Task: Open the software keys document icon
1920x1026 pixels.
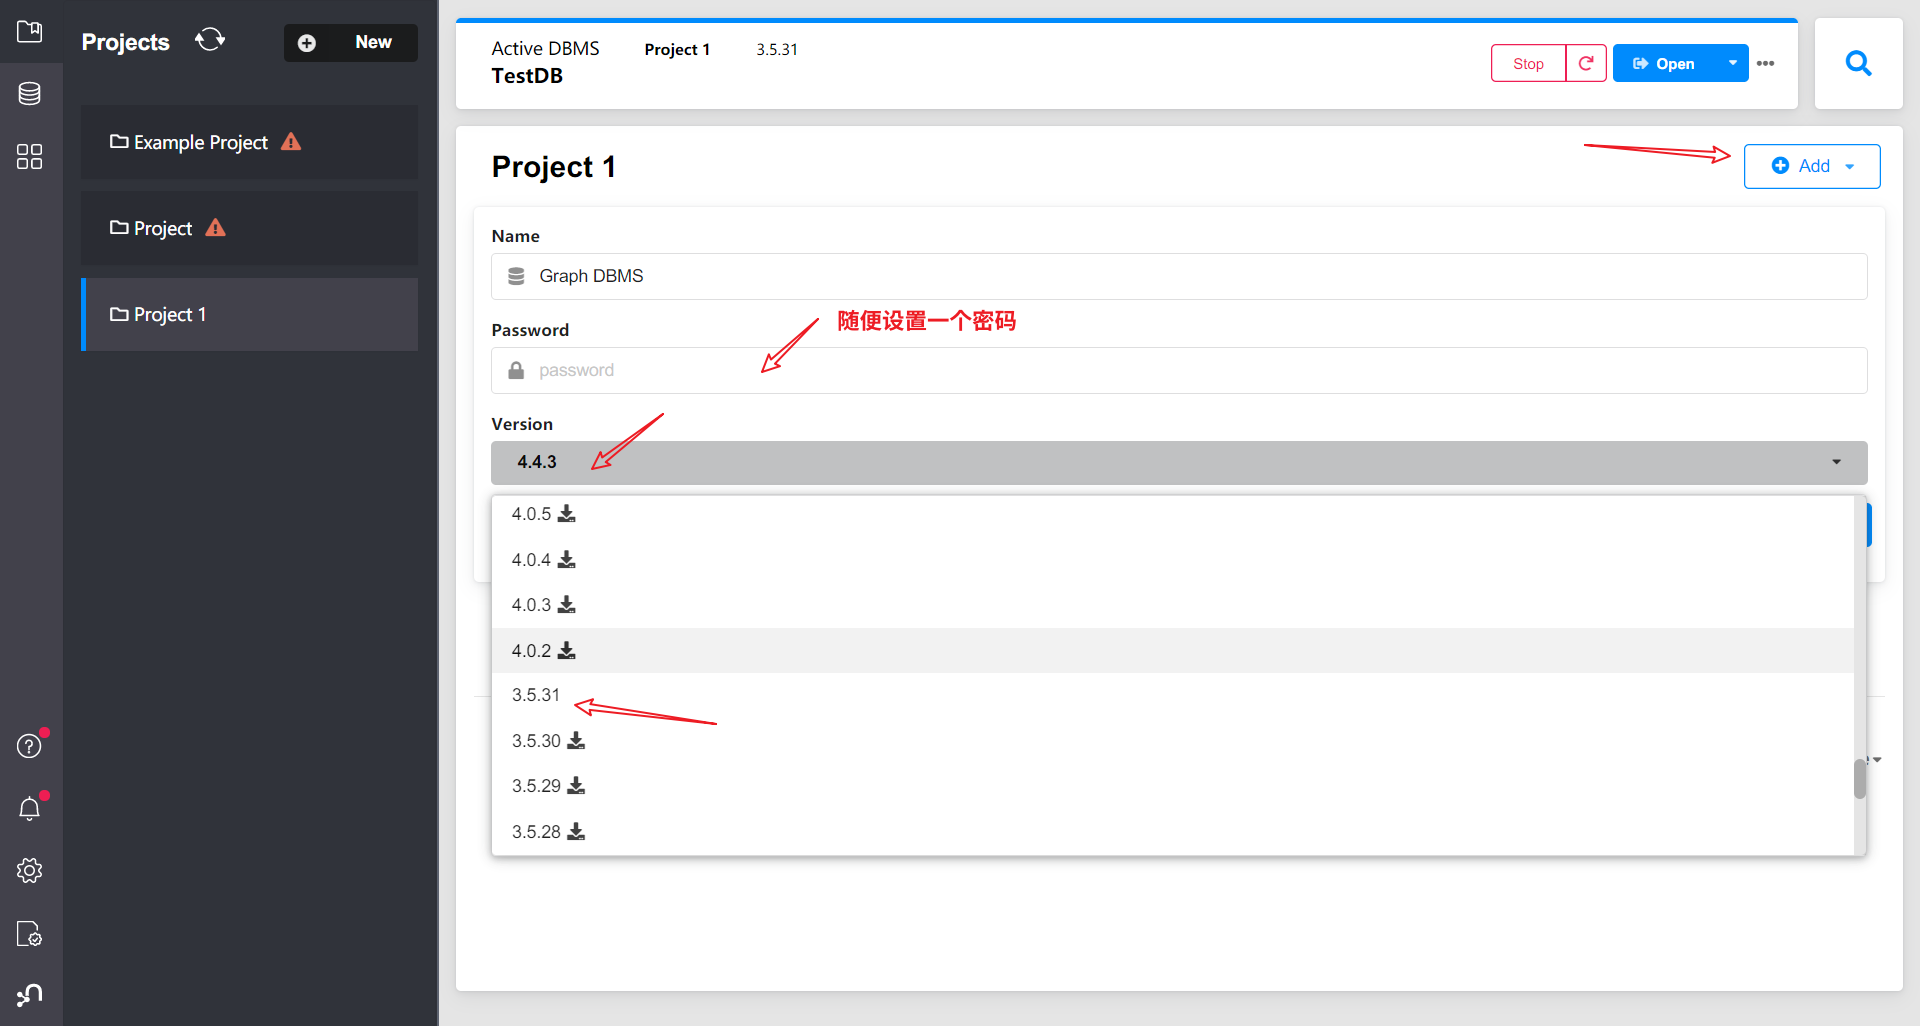Action: (x=30, y=934)
